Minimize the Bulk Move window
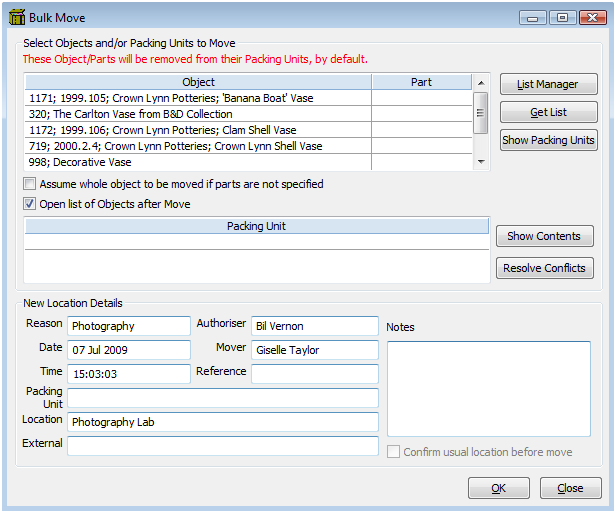This screenshot has width=616, height=511. [532, 18]
